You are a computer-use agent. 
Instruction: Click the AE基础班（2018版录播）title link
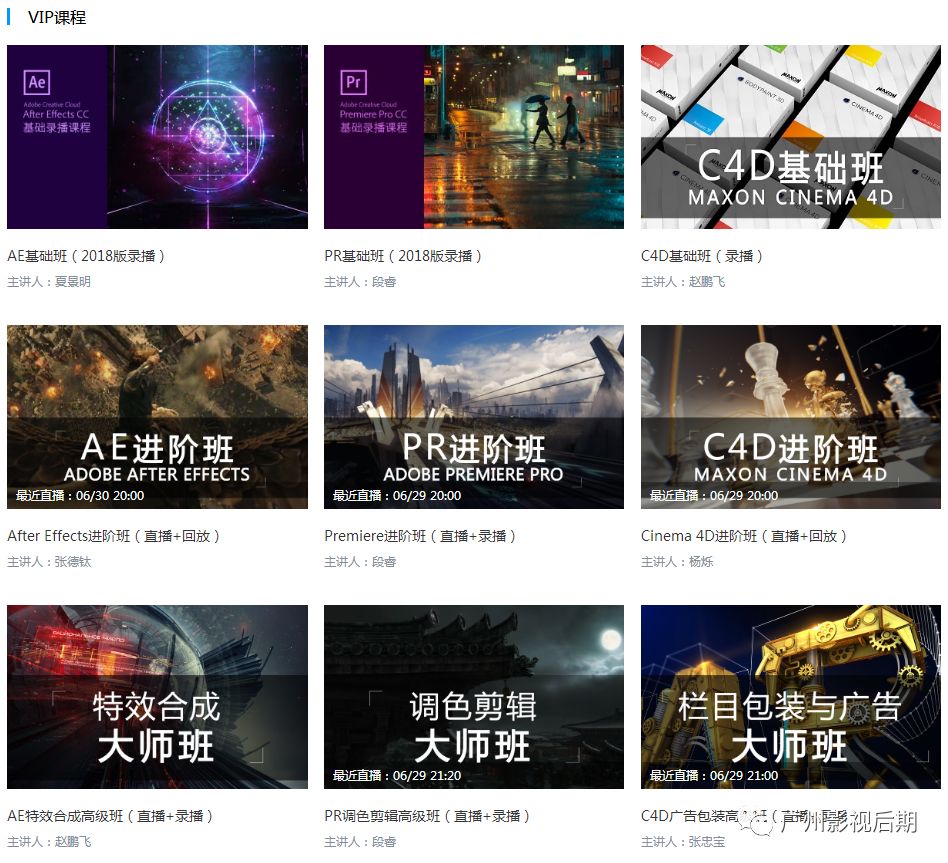click(86, 256)
